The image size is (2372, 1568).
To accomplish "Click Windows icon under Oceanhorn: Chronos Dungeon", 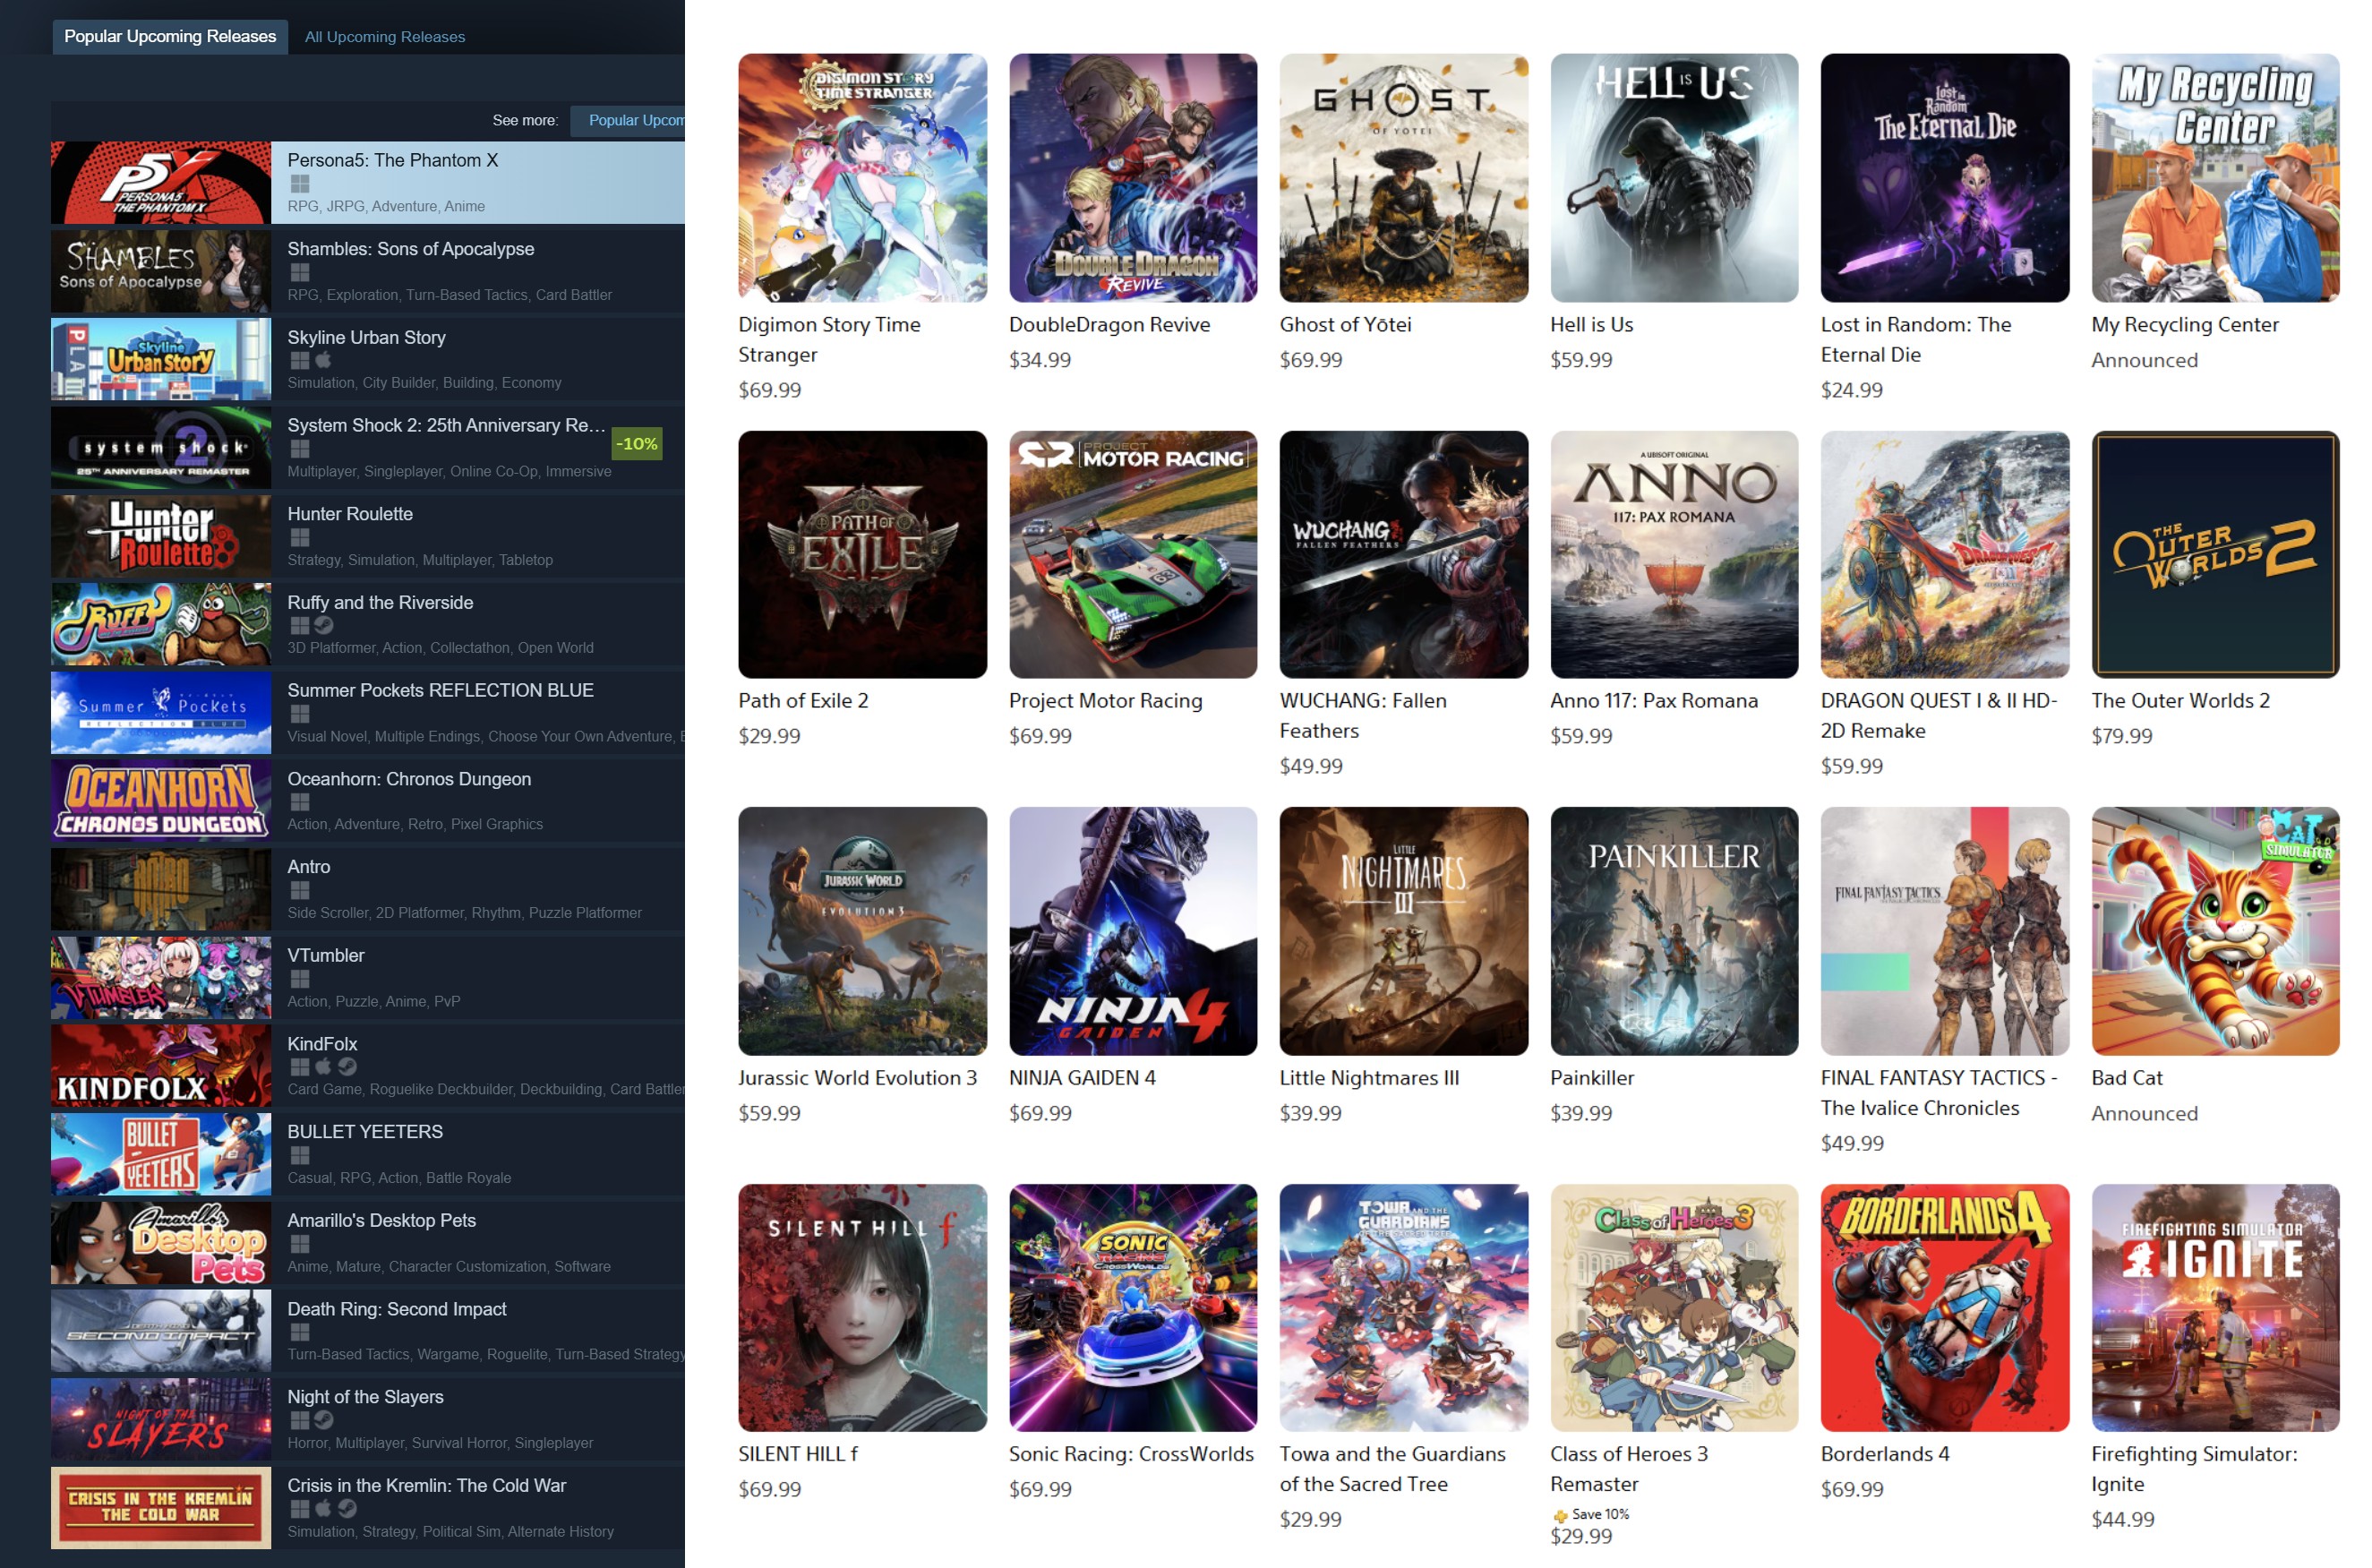I will coord(300,802).
